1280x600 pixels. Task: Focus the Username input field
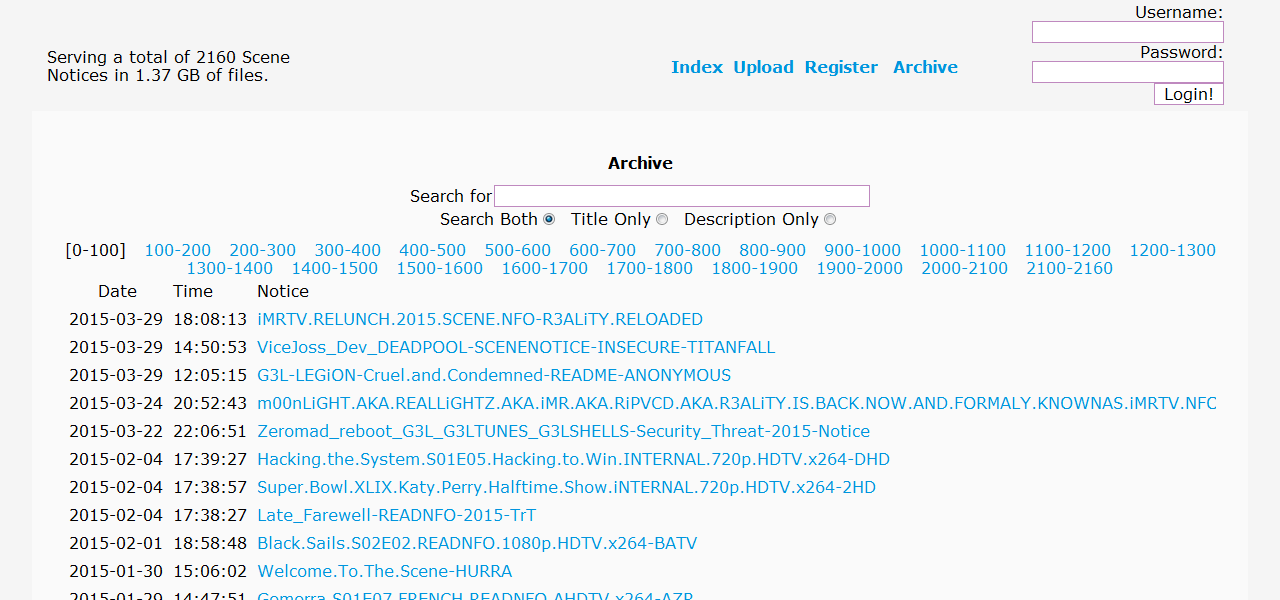coord(1127,32)
